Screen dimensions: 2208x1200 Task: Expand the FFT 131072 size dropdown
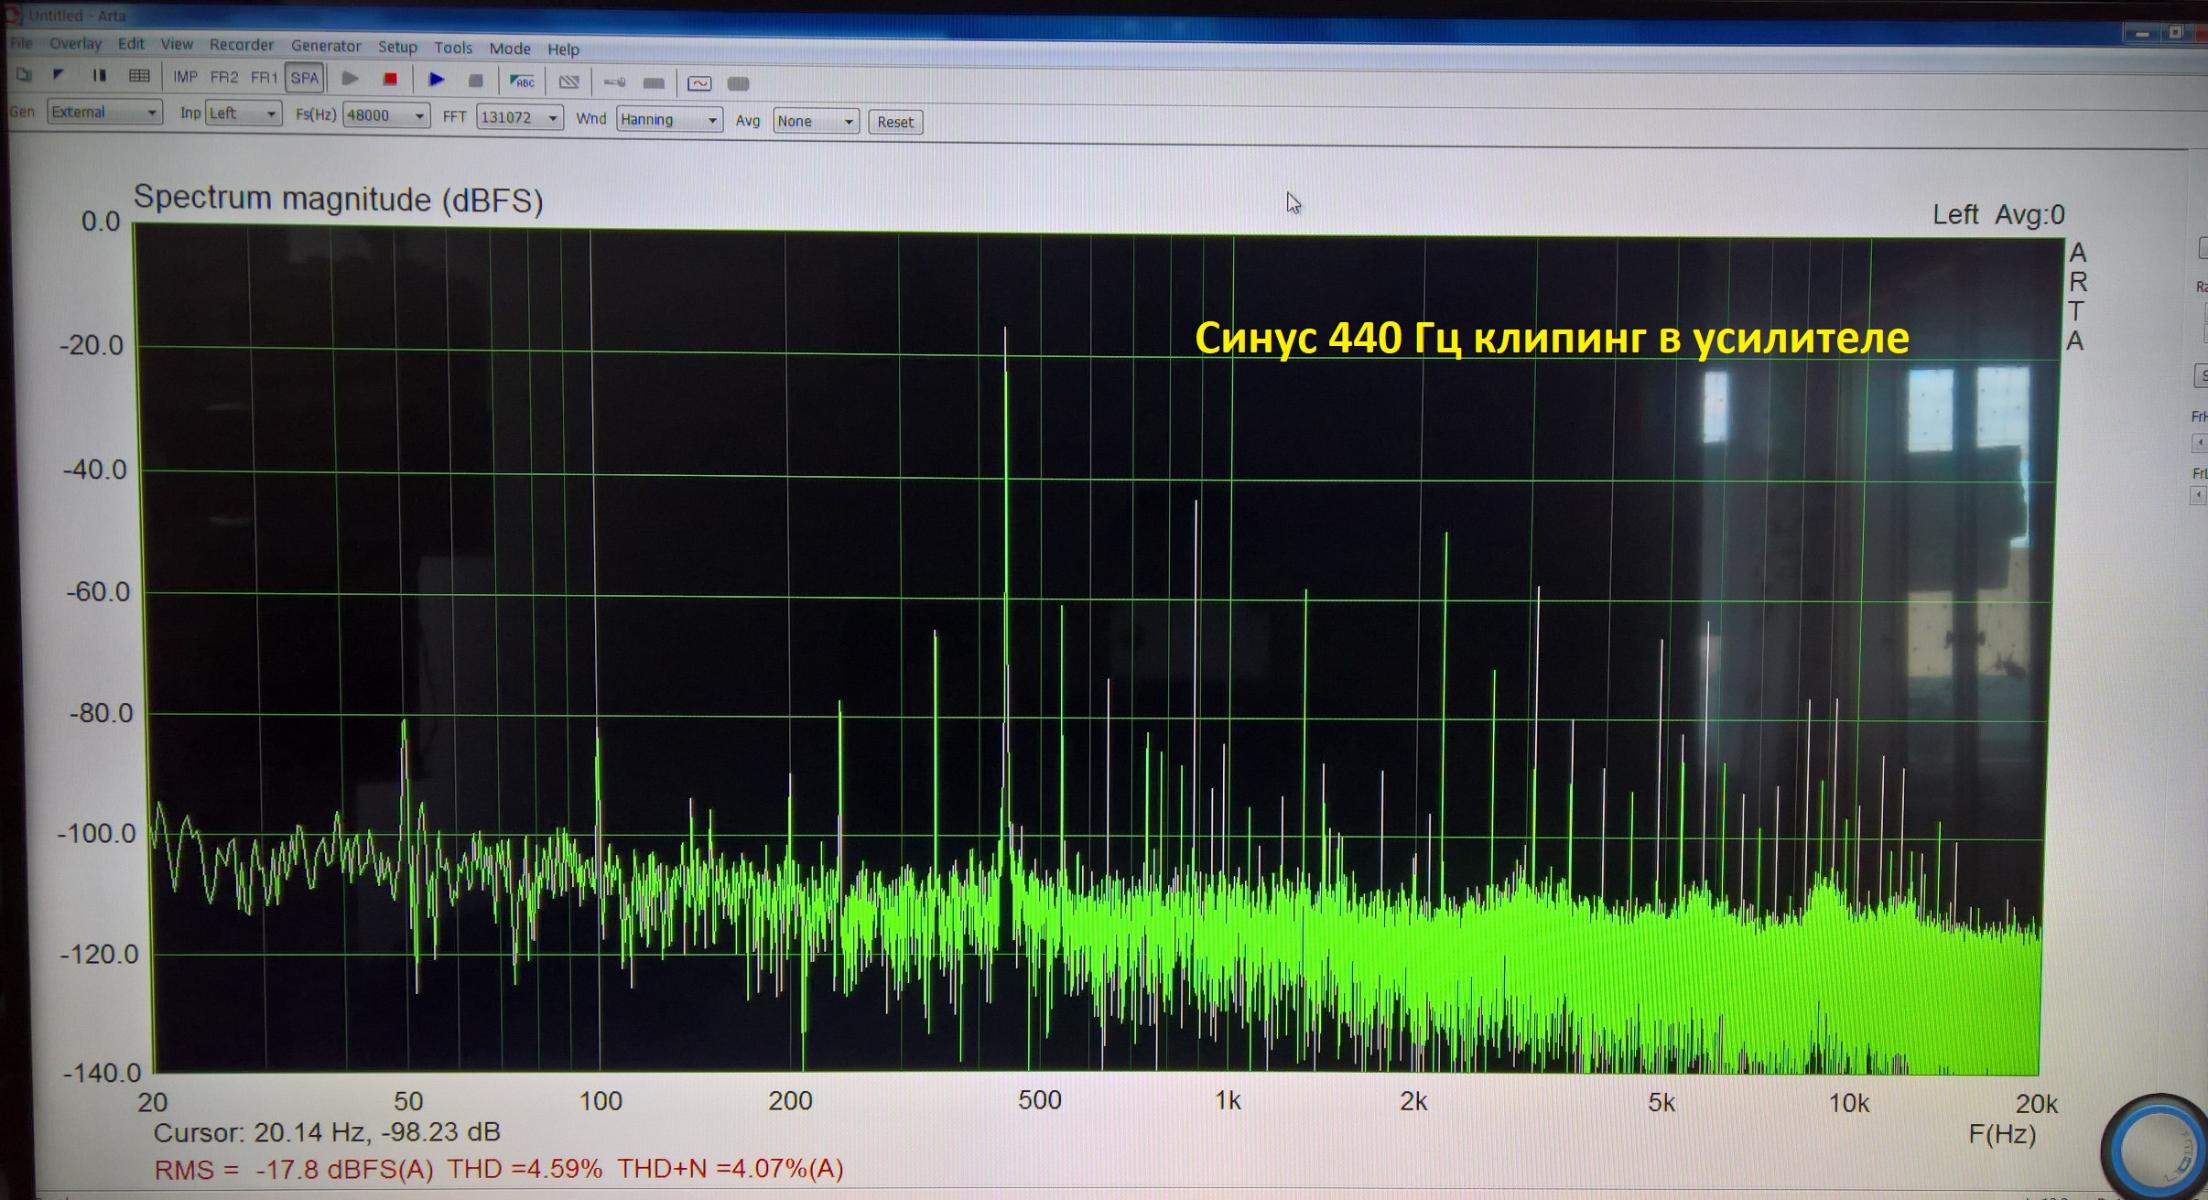point(519,117)
